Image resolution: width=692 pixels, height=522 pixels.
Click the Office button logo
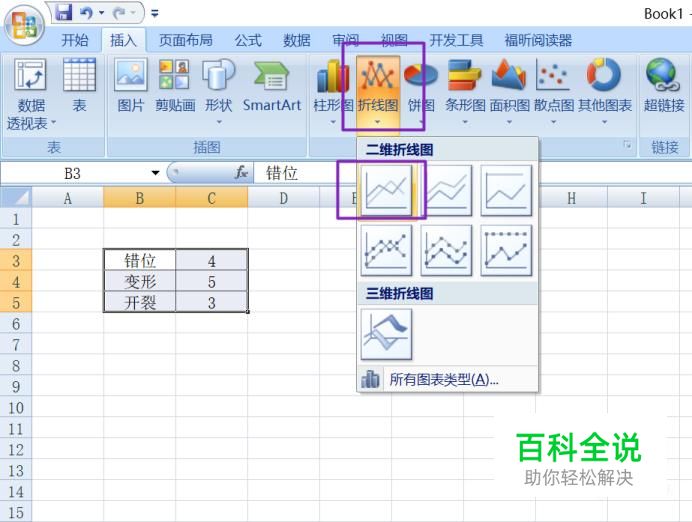click(24, 26)
